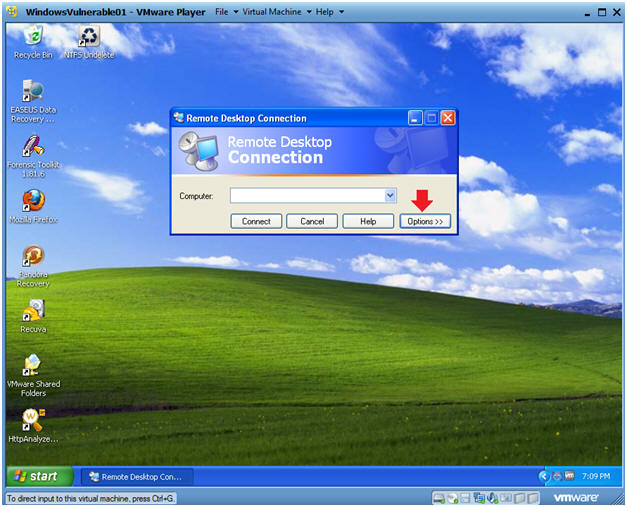The image size is (627, 507).
Task: Open the Computer dropdown arrow
Action: [390, 196]
